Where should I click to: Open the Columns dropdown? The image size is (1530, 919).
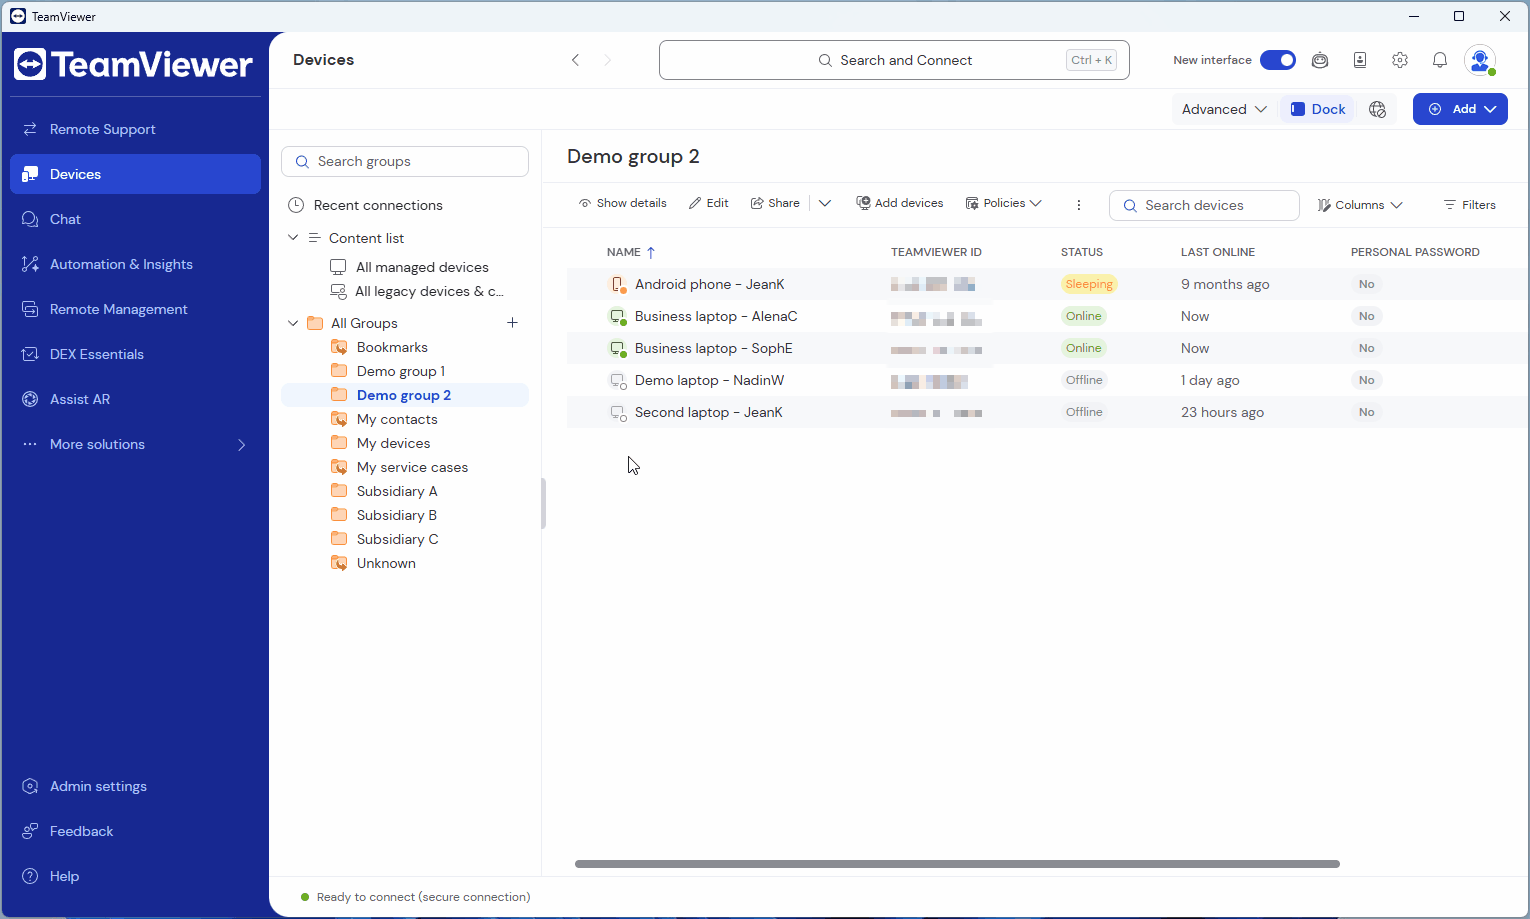click(1360, 205)
